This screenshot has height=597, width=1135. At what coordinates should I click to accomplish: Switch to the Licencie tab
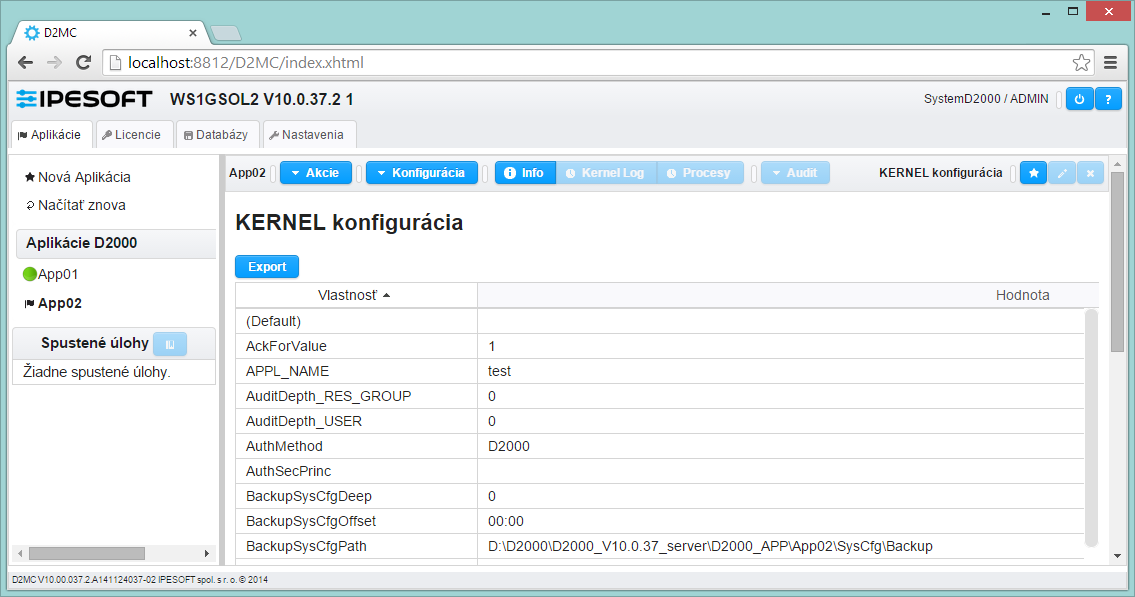coord(131,135)
